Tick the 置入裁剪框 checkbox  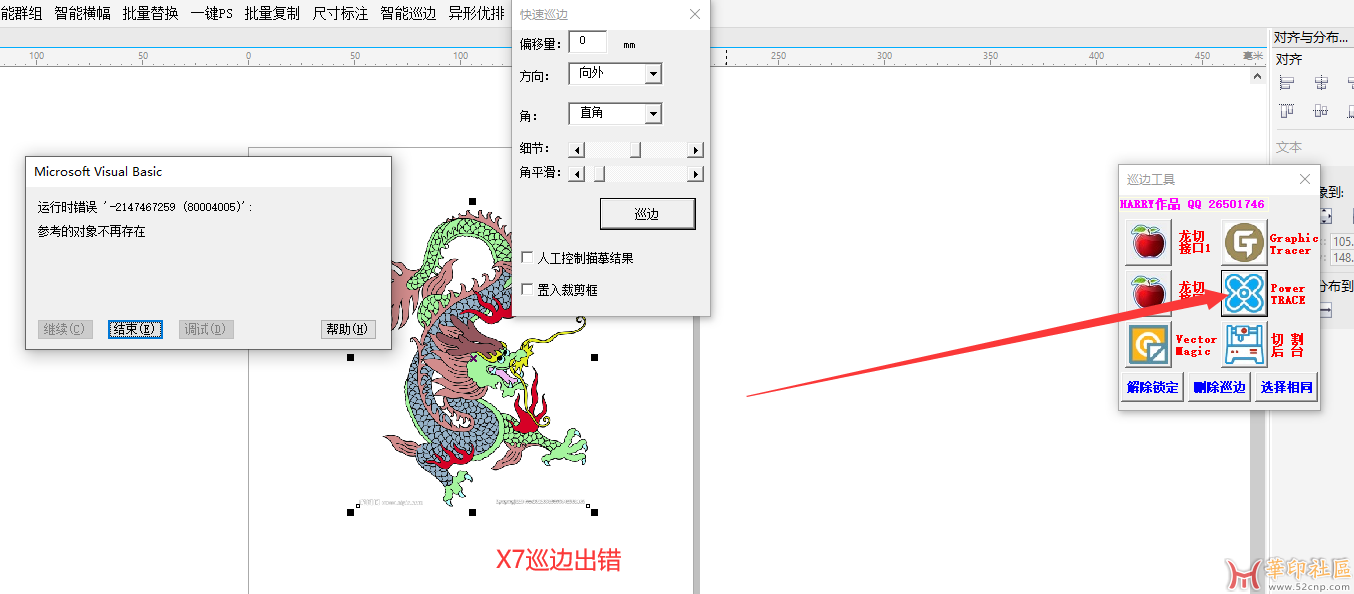click(x=527, y=290)
